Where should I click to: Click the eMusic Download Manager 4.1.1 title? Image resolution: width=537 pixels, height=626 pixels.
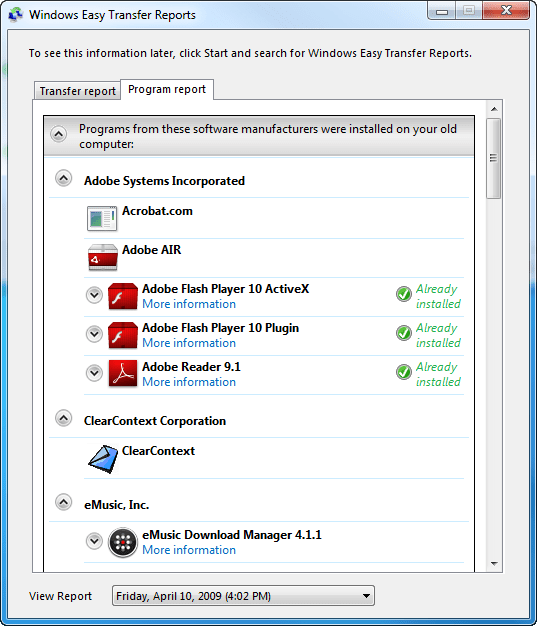[x=232, y=535]
